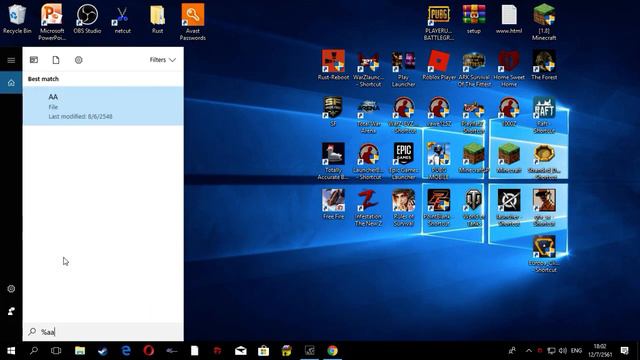Open the Mail app from taskbar
640x360 pixels.
tap(240, 351)
